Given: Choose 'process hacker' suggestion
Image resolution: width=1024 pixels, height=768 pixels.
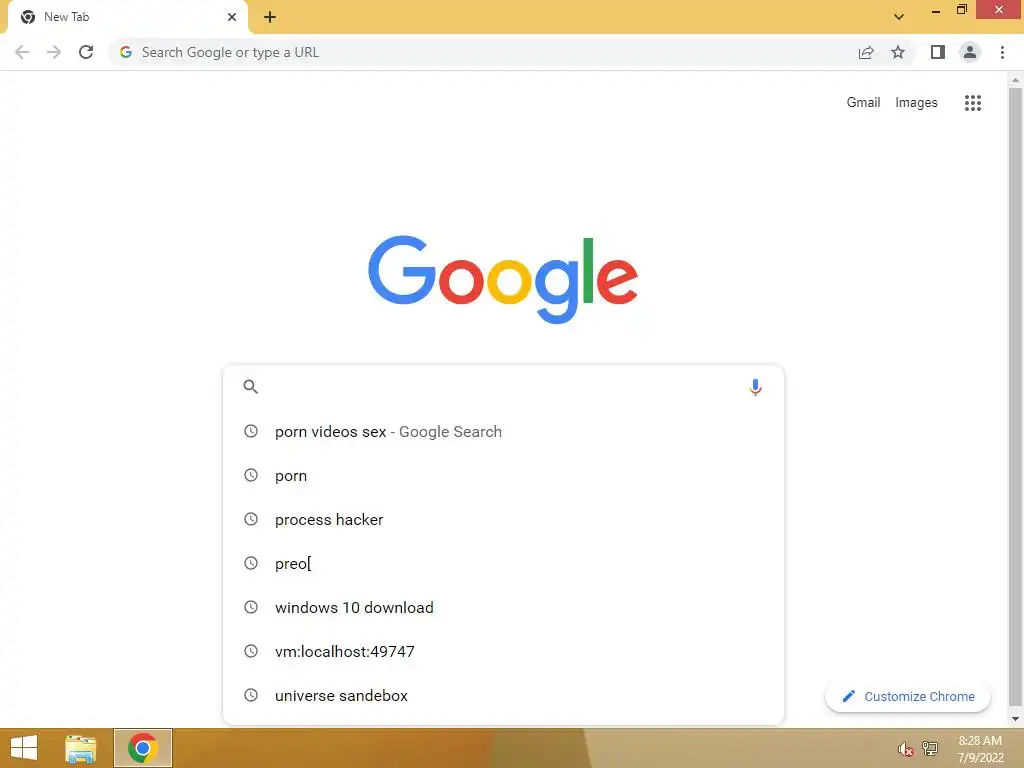Looking at the screenshot, I should [x=503, y=520].
